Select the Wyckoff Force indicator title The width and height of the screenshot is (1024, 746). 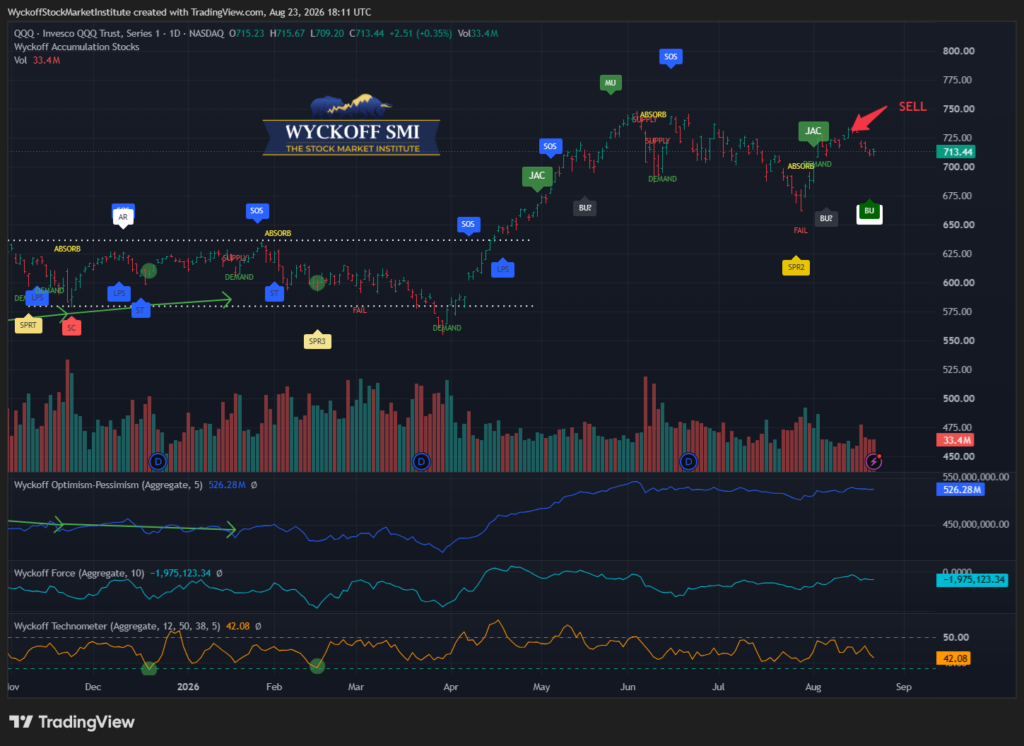[x=79, y=574]
